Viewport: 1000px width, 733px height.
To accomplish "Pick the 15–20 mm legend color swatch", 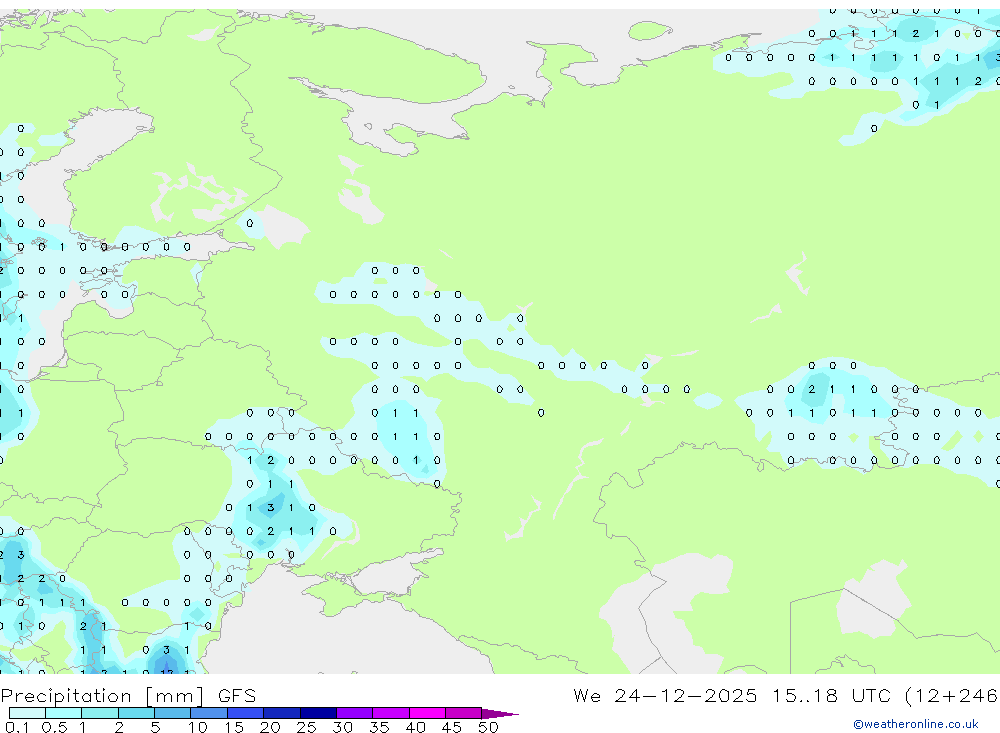I will pyautogui.click(x=246, y=713).
